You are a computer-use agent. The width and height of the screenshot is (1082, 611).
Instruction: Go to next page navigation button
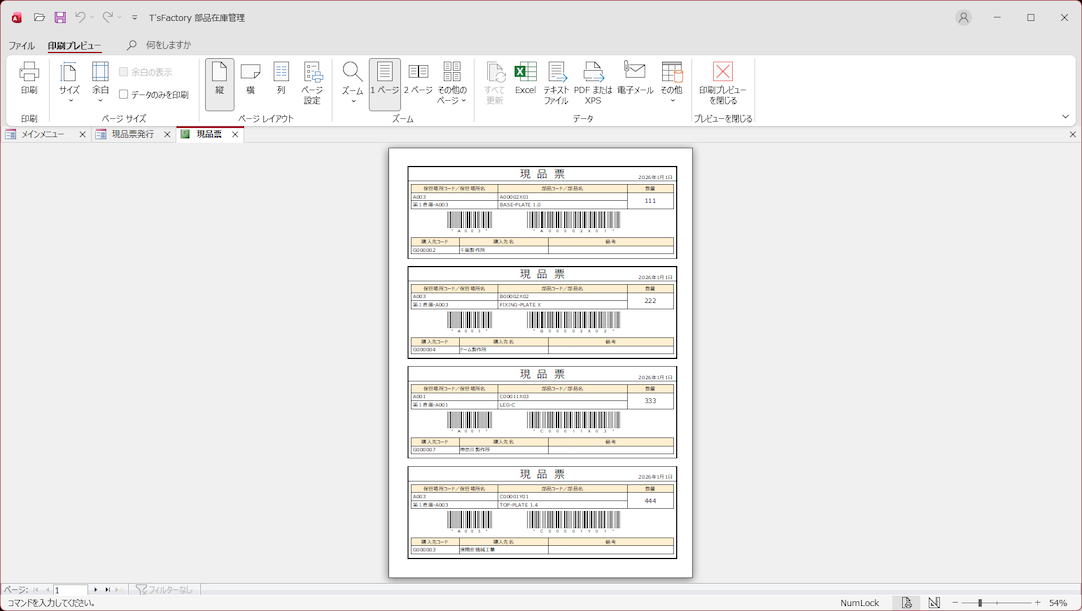pyautogui.click(x=96, y=590)
